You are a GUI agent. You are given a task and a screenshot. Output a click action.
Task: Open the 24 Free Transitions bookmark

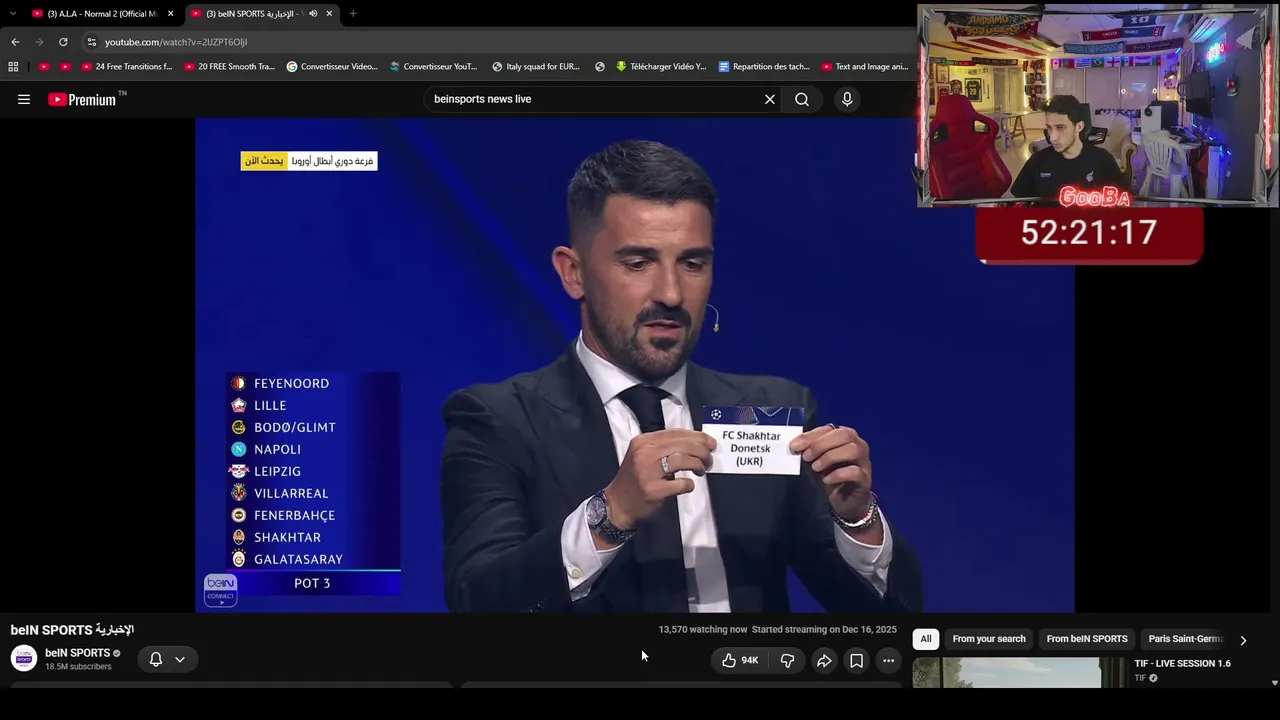coord(127,67)
